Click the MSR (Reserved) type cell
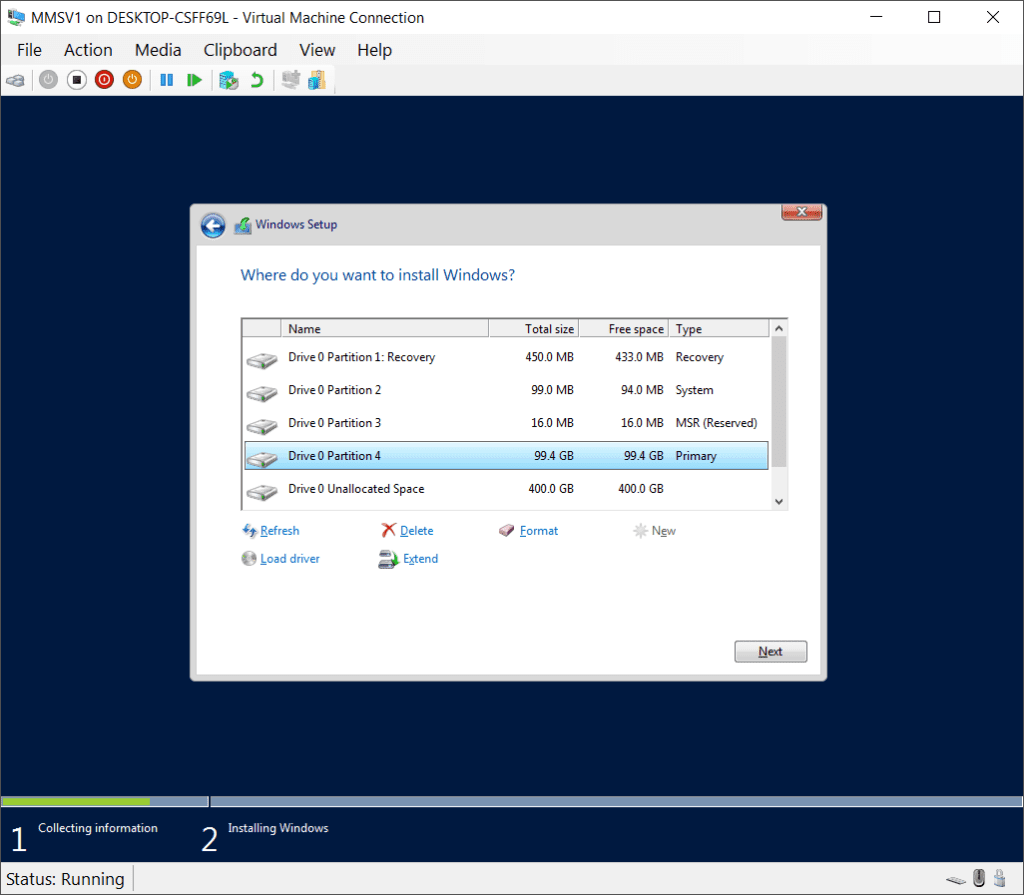1024x895 pixels. coord(716,423)
